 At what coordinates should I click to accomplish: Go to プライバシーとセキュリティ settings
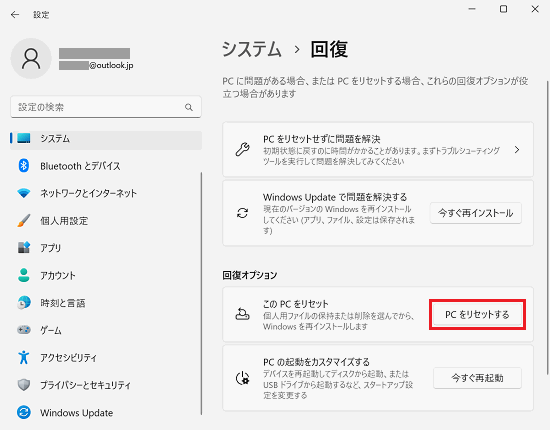pos(106,385)
